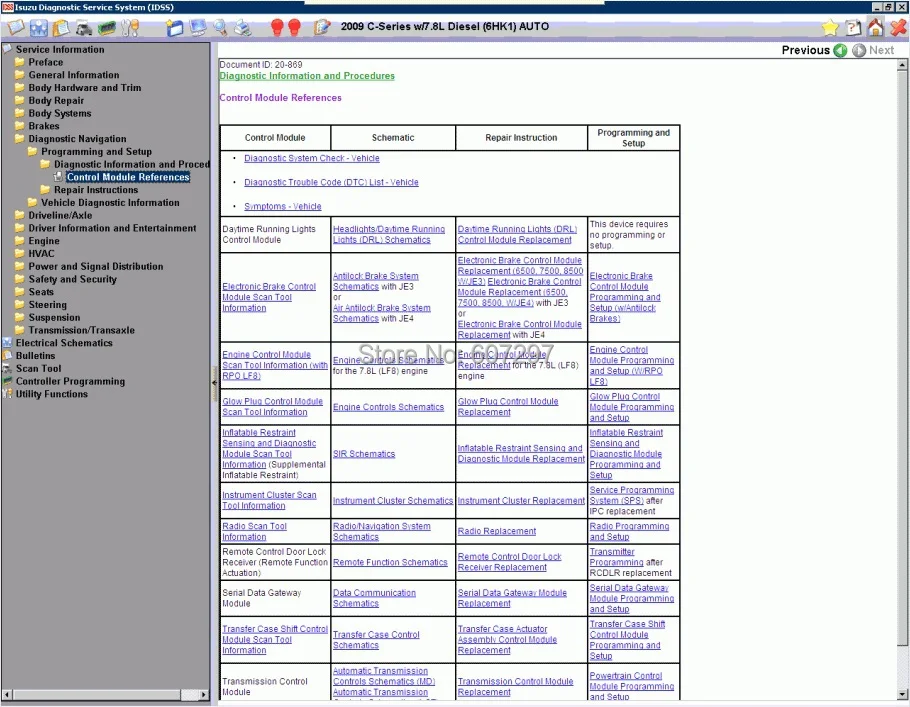This screenshot has height=707, width=910.
Task: Open Transfer Case Control Schematics link
Action: coord(376,640)
